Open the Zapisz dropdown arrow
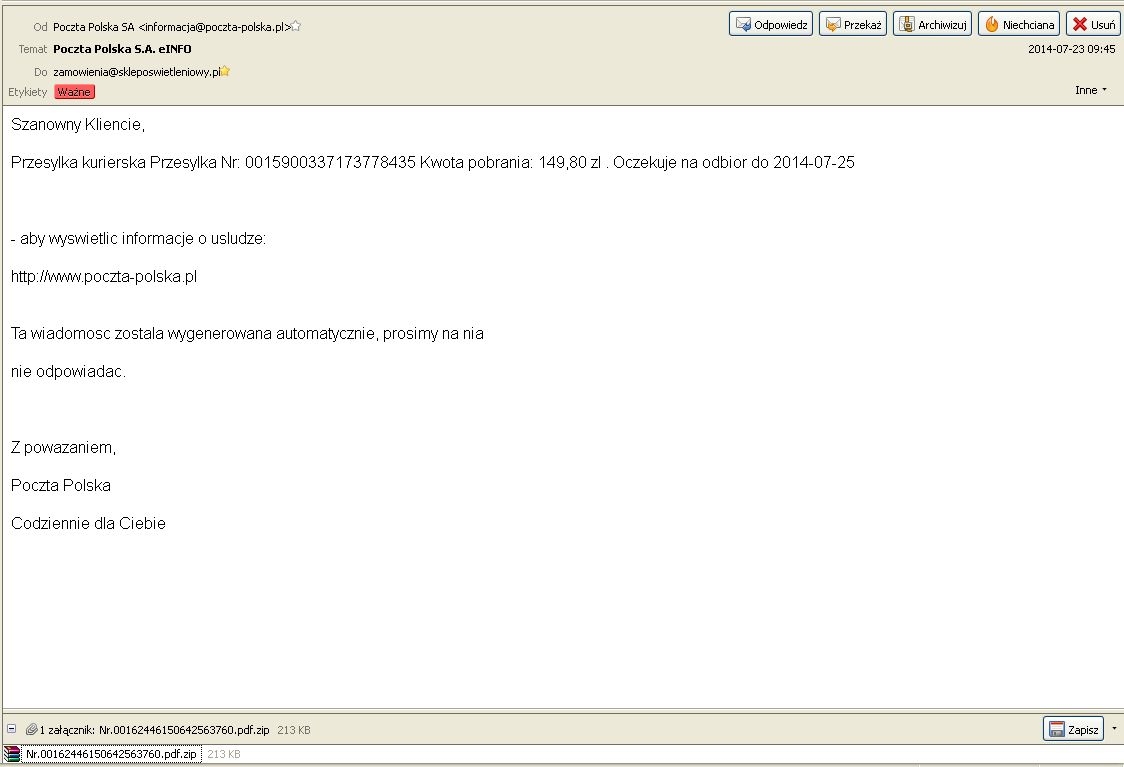1124x767 pixels. point(1114,729)
